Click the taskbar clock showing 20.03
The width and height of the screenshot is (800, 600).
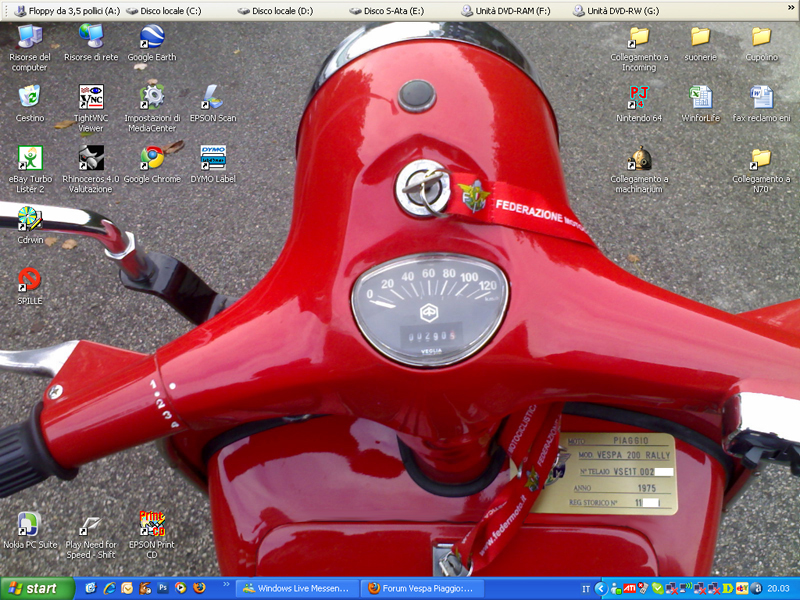point(778,589)
